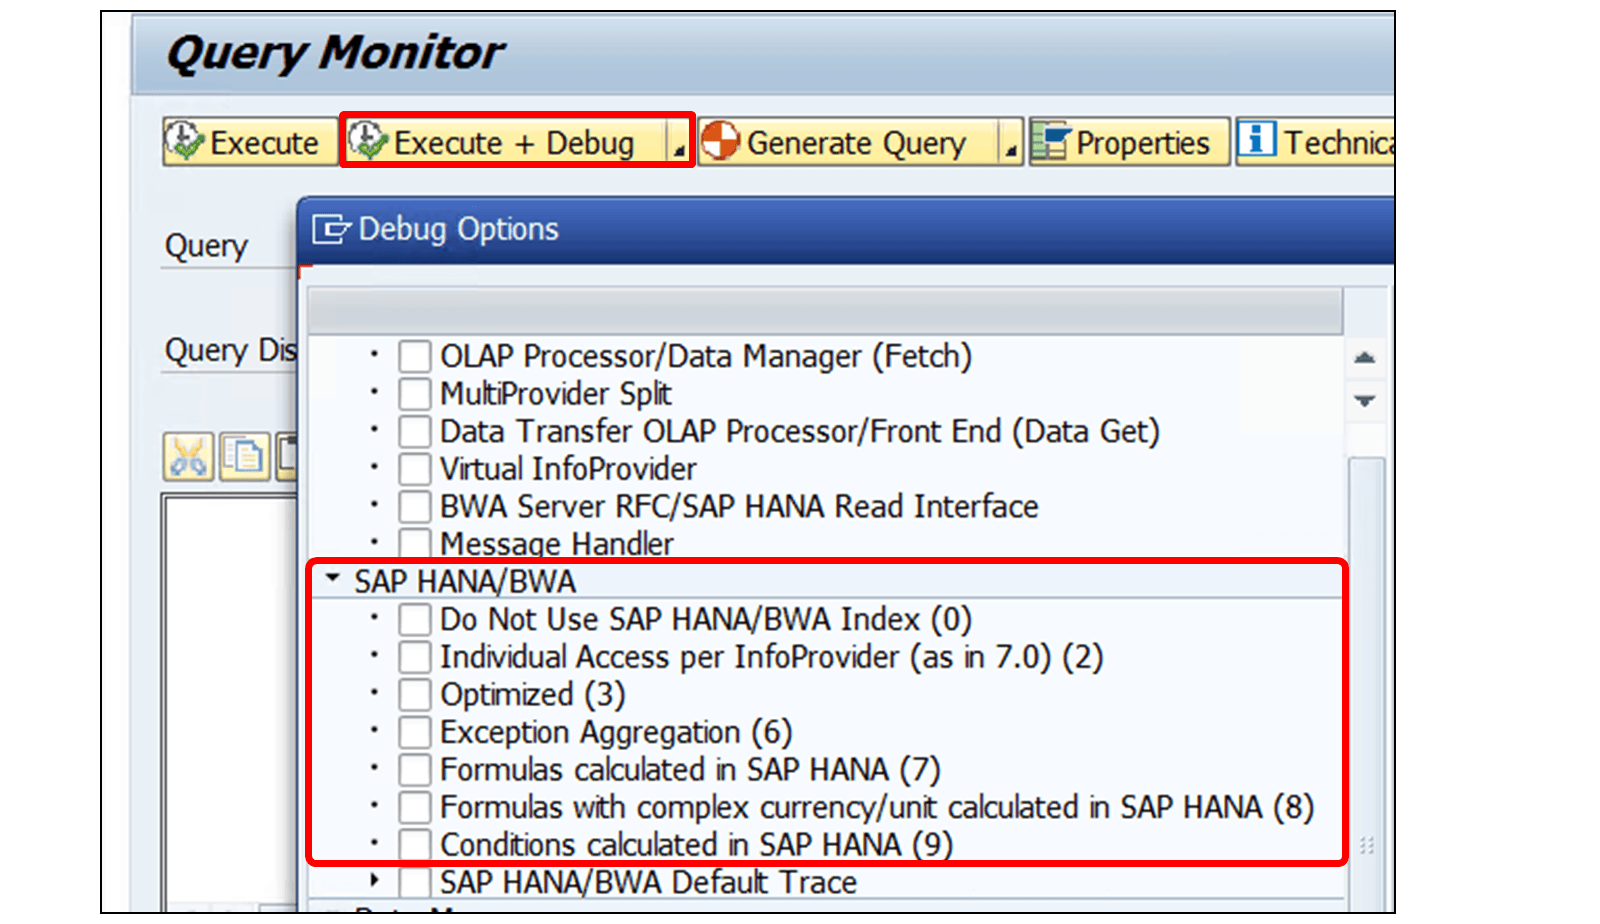Collapse the SAP HANA/BWA tree node
The width and height of the screenshot is (1600, 924).
pyautogui.click(x=333, y=578)
